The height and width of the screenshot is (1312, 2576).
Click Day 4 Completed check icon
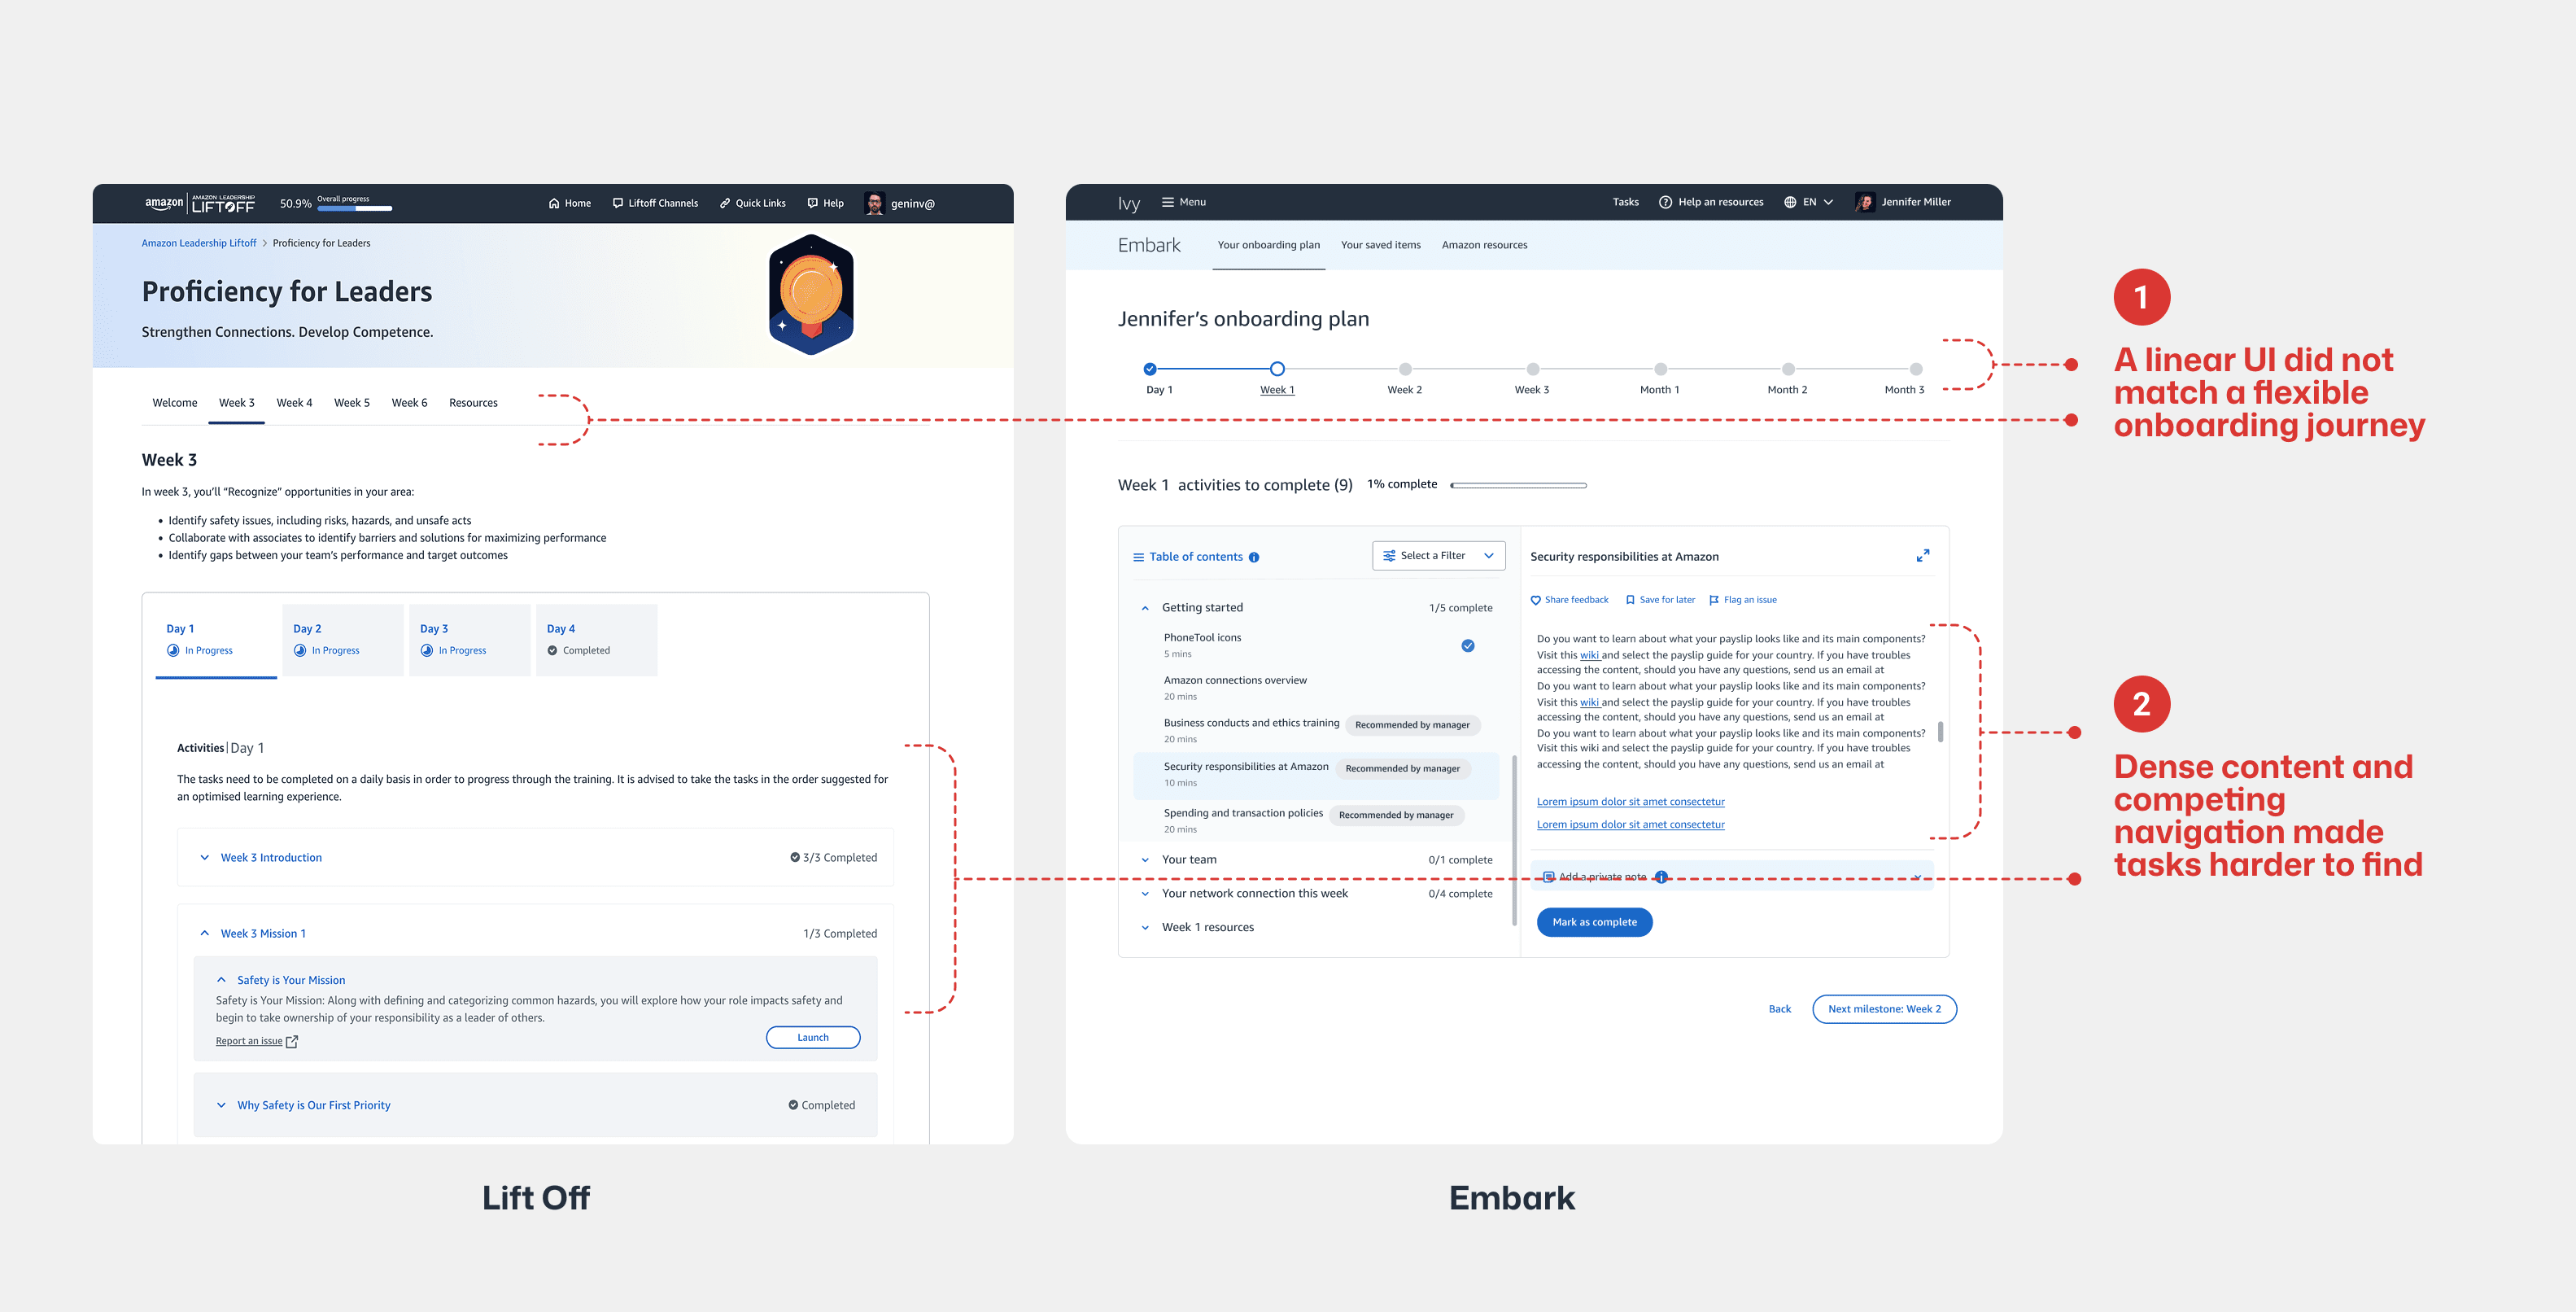pos(552,650)
